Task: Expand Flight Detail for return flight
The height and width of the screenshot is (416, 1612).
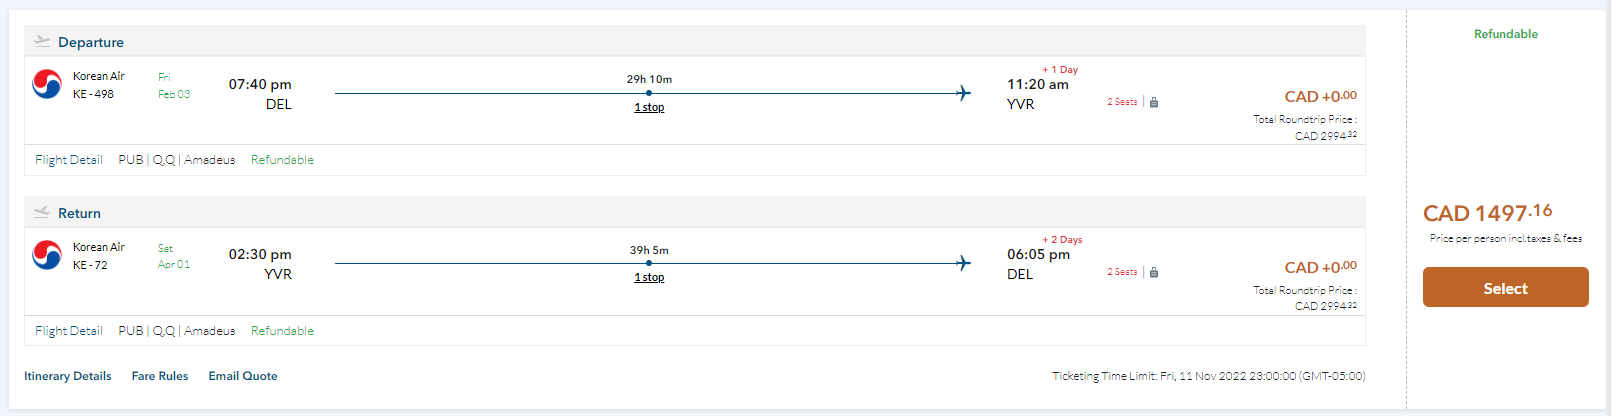Action: point(69,331)
